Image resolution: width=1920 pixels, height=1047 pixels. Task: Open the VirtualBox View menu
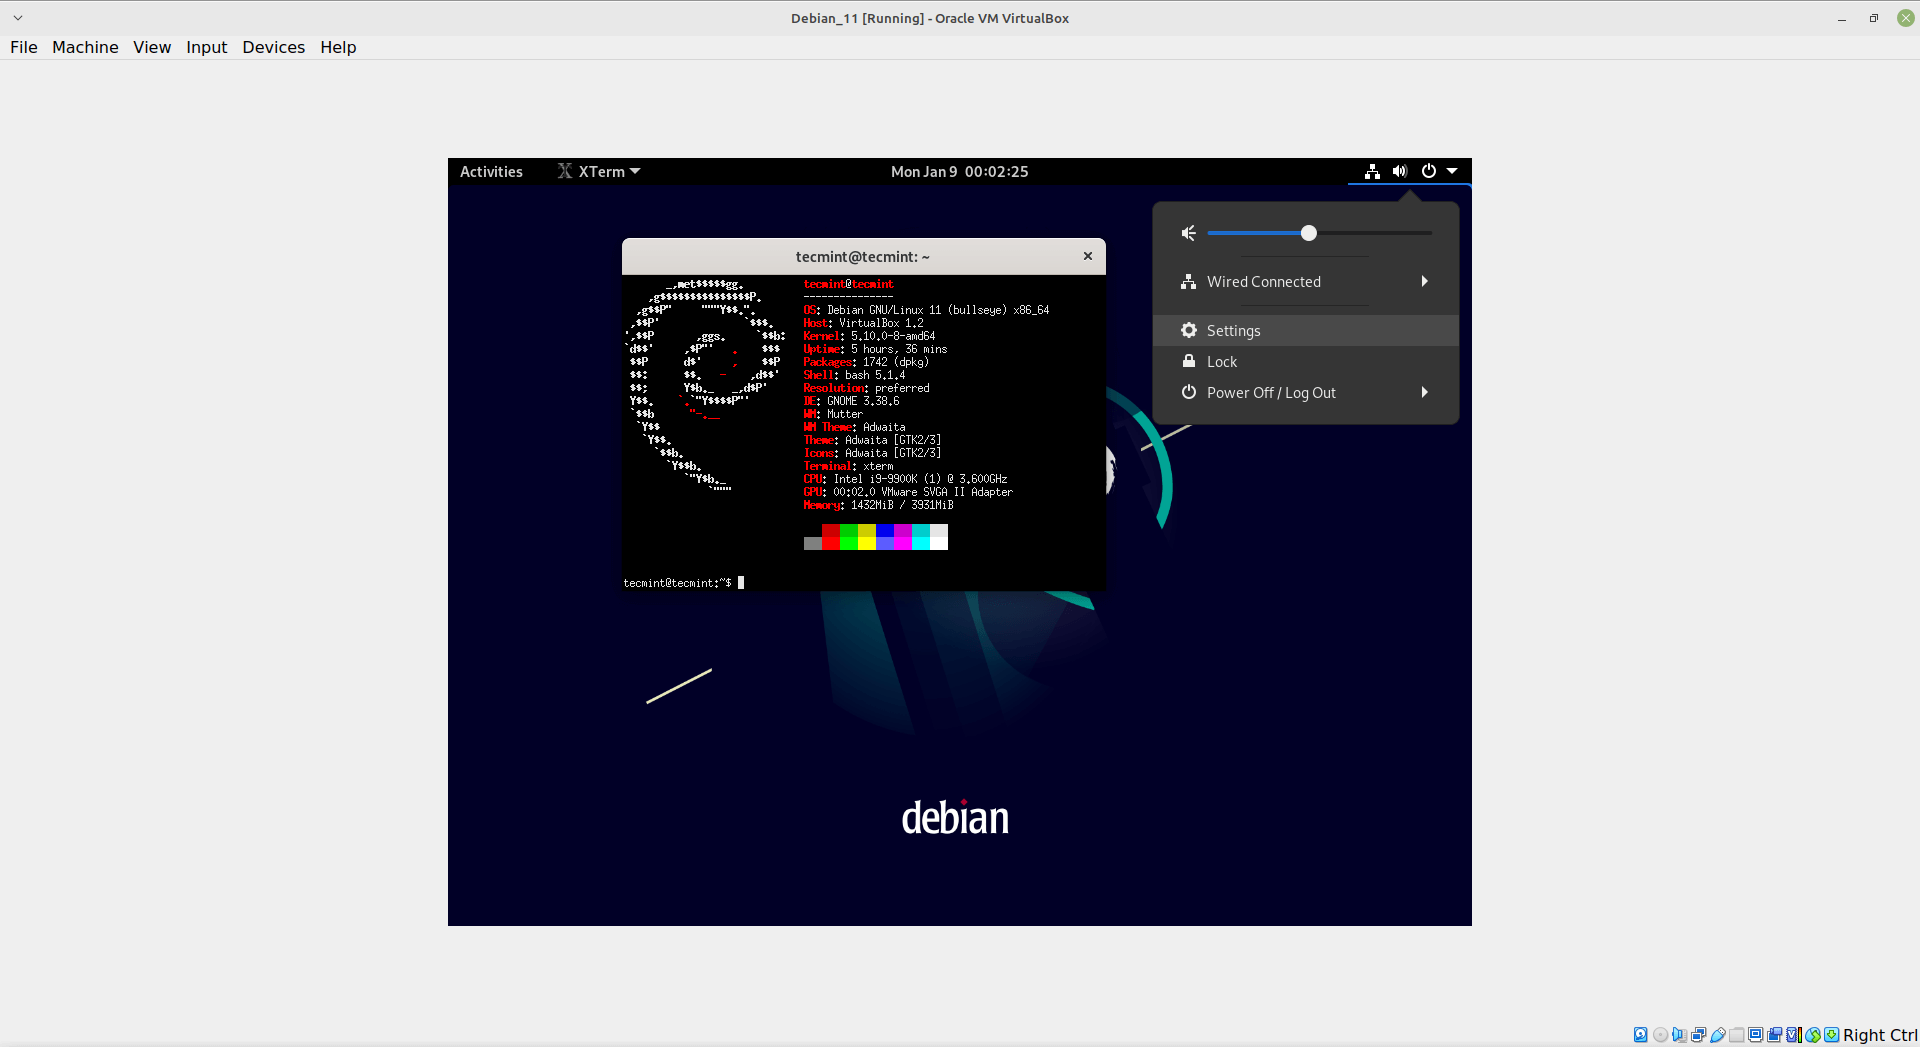152,47
